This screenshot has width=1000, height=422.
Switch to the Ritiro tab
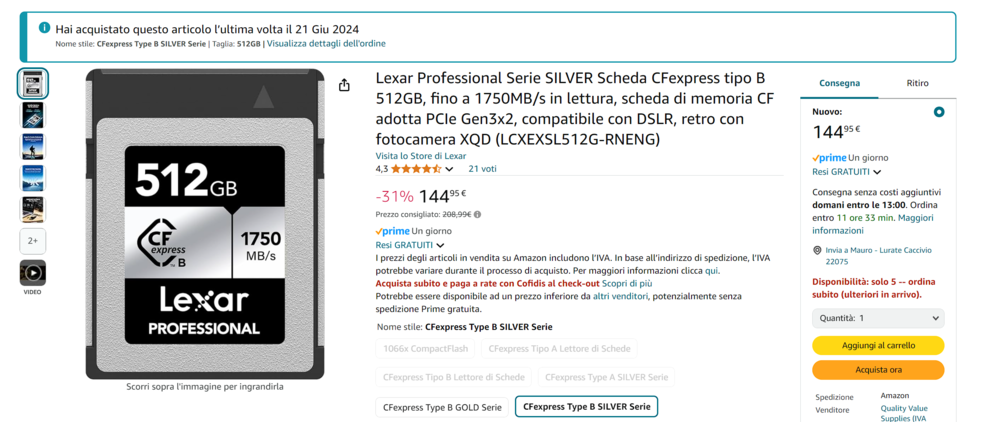point(917,83)
